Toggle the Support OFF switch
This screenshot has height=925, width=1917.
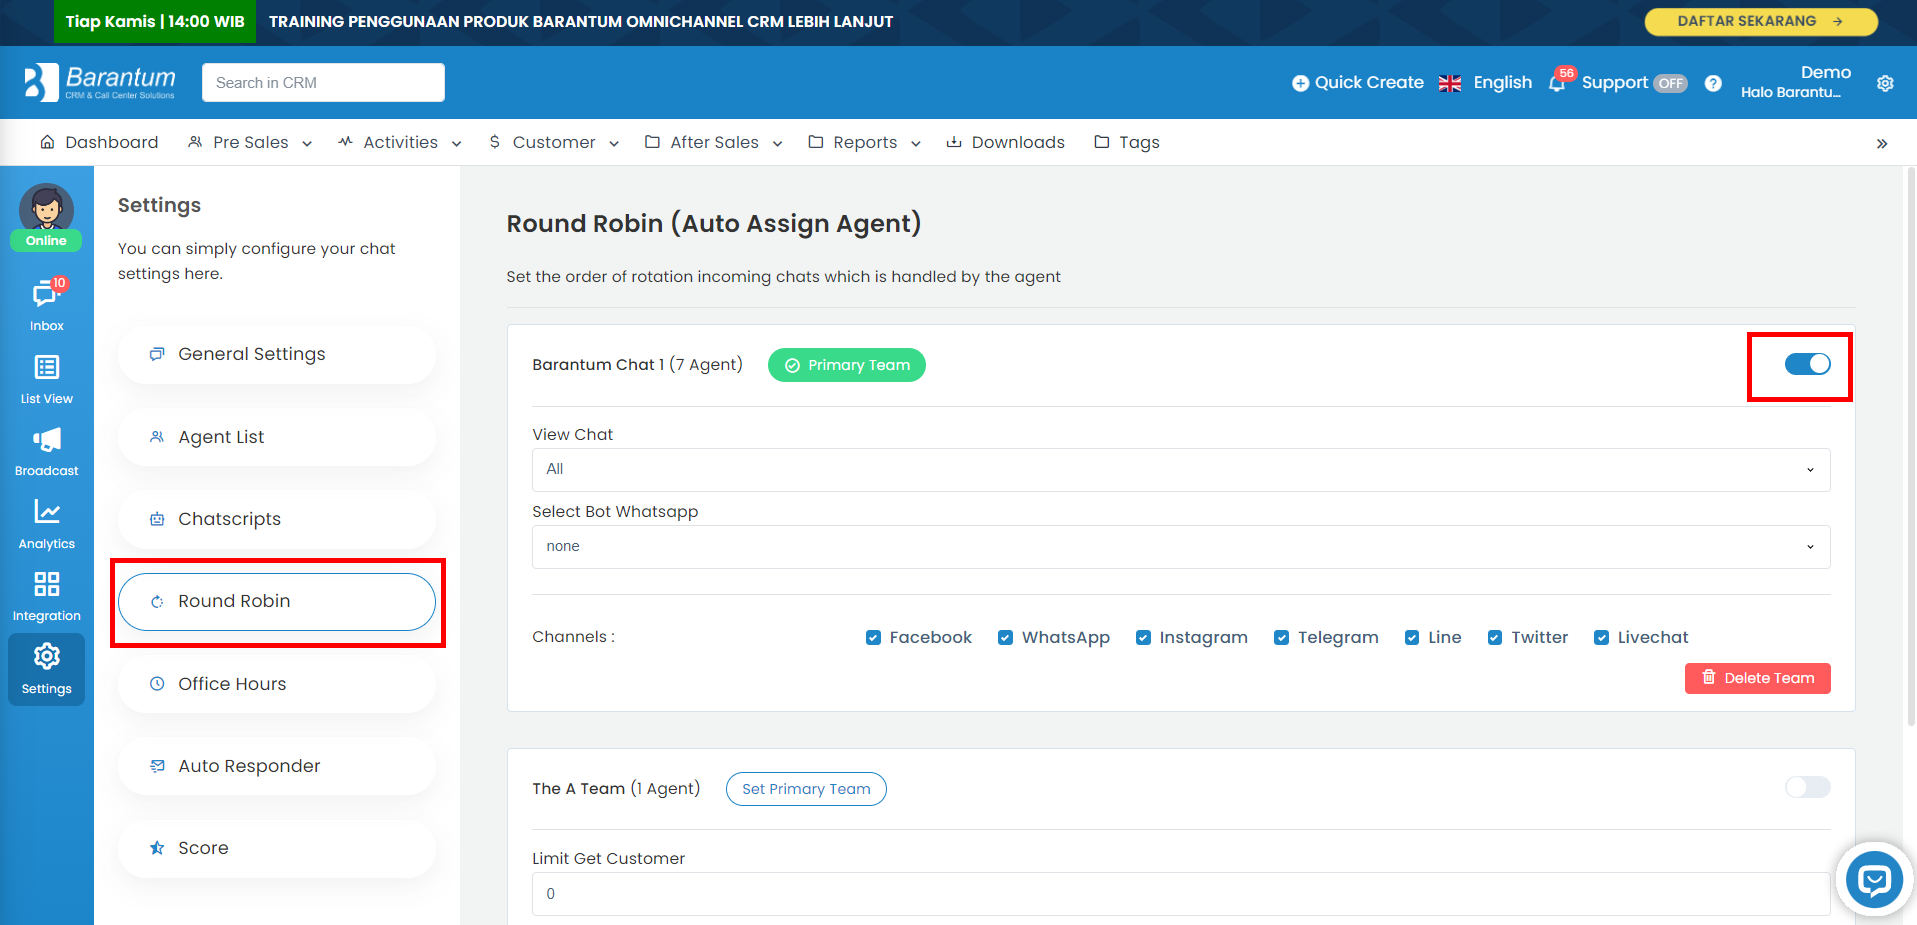[x=1670, y=83]
